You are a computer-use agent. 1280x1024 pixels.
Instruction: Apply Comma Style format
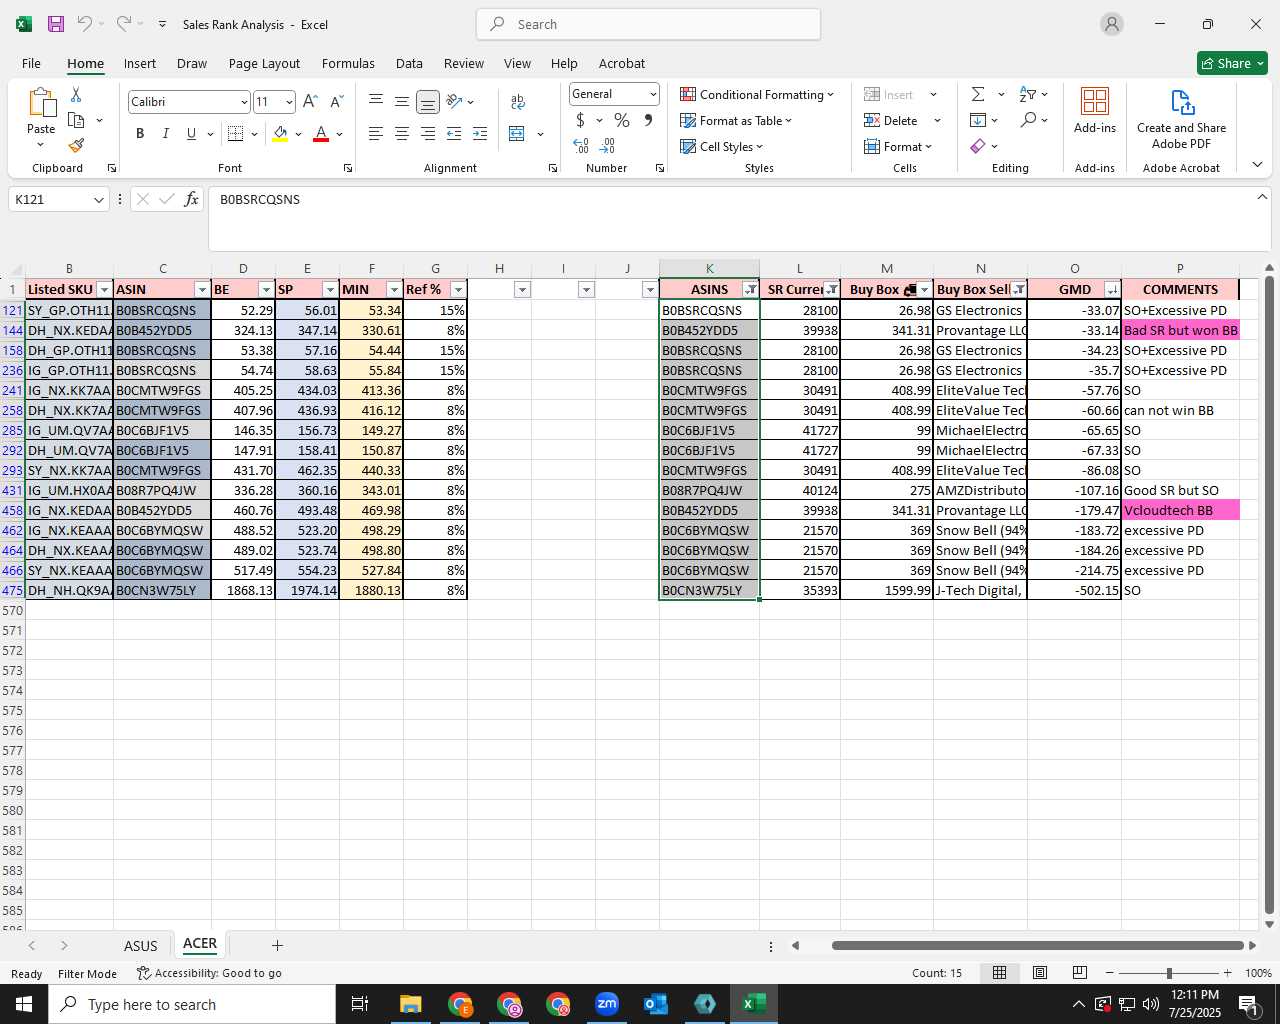pos(648,120)
